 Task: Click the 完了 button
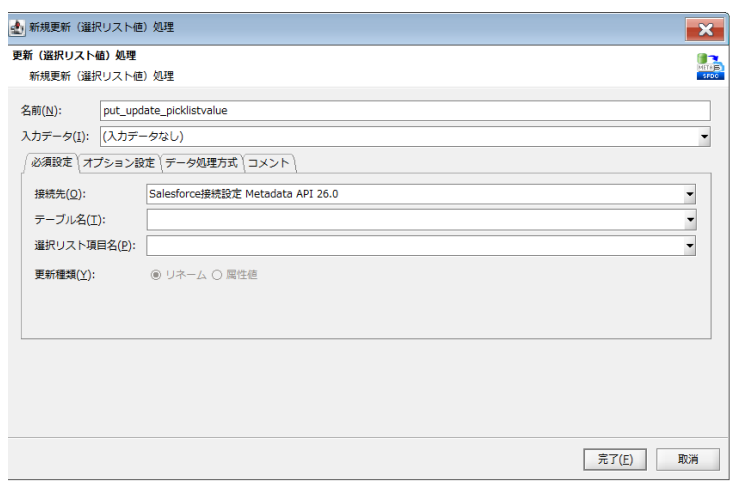615,459
